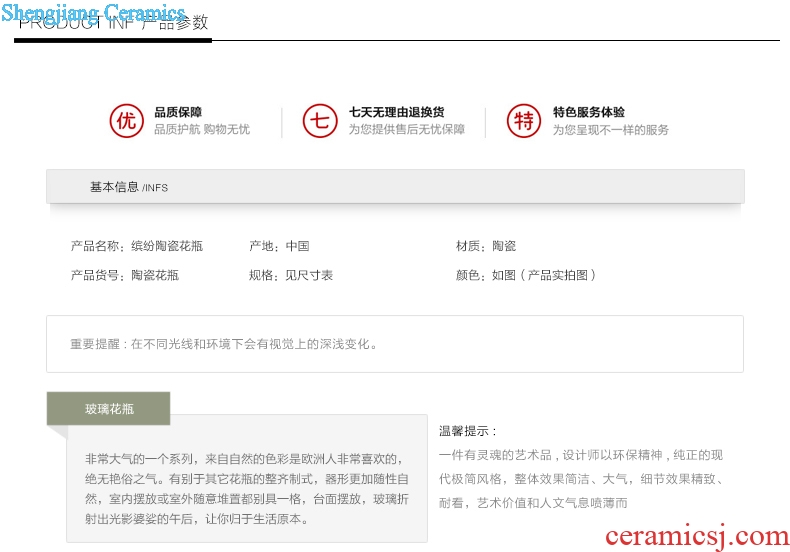Click the 材质：陶瓷 material text

tap(486, 246)
